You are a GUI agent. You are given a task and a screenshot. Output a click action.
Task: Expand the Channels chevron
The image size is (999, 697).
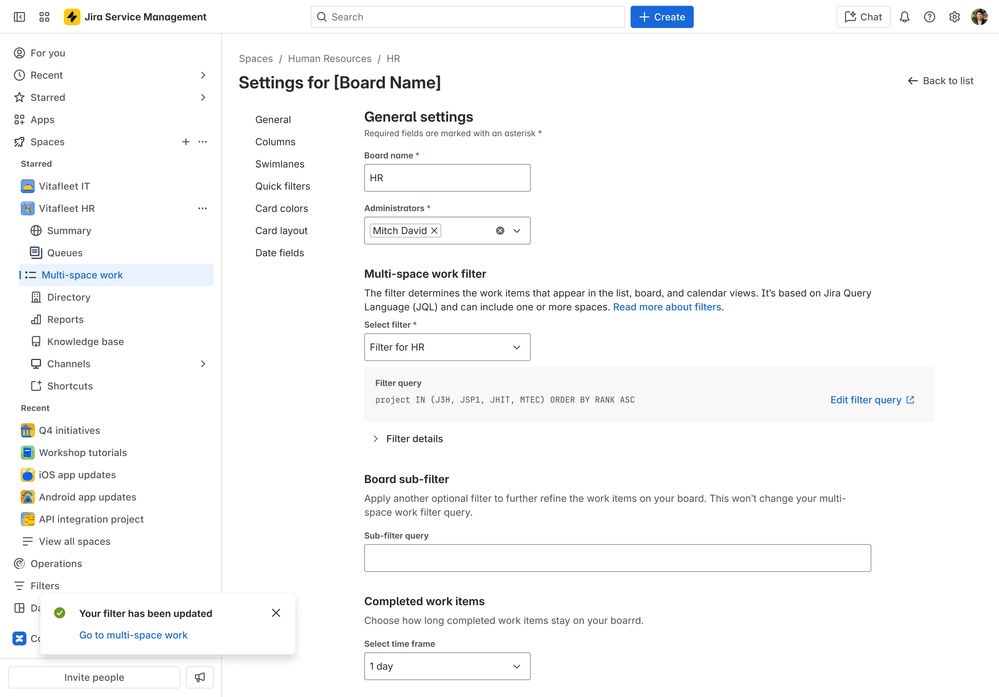click(x=203, y=364)
